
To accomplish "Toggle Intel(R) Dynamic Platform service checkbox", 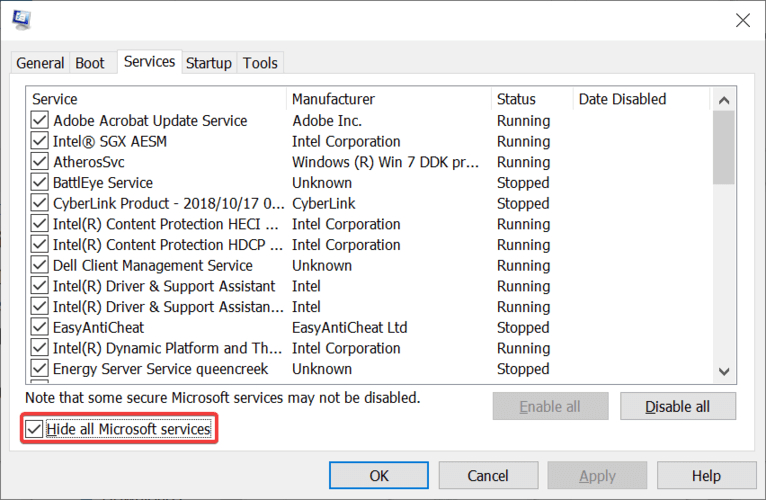I will pos(40,348).
